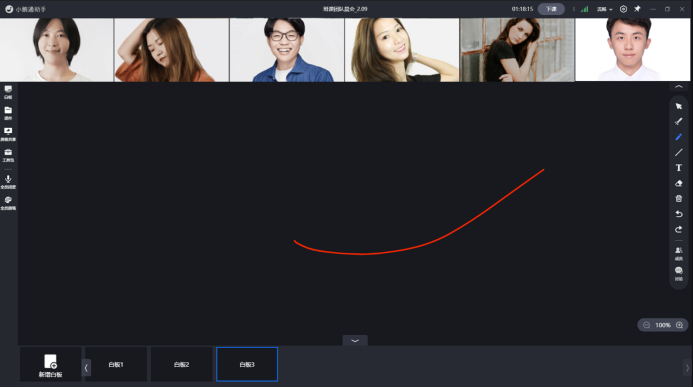Undo the last whiteboard stroke

pyautogui.click(x=678, y=214)
